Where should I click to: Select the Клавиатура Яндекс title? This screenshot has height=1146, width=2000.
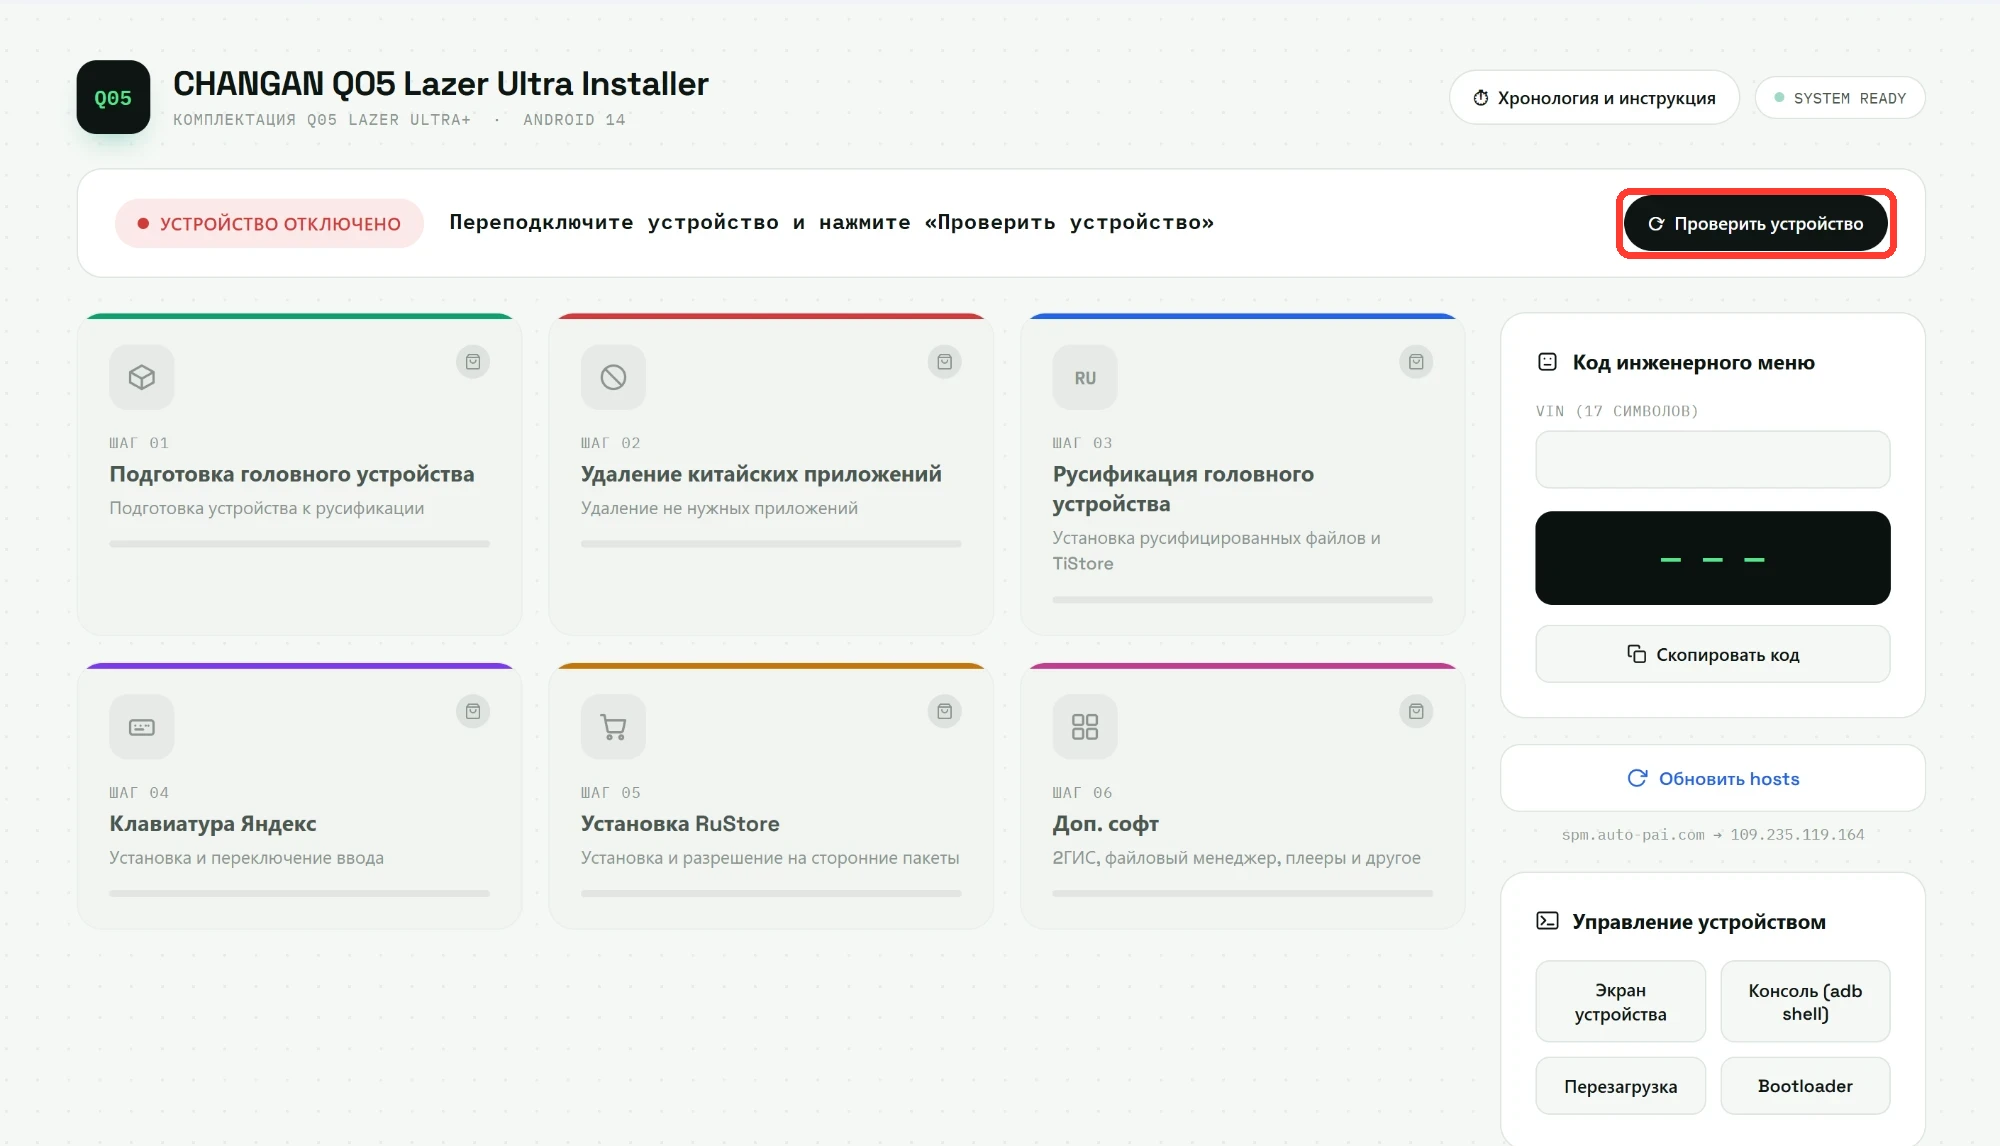point(213,824)
